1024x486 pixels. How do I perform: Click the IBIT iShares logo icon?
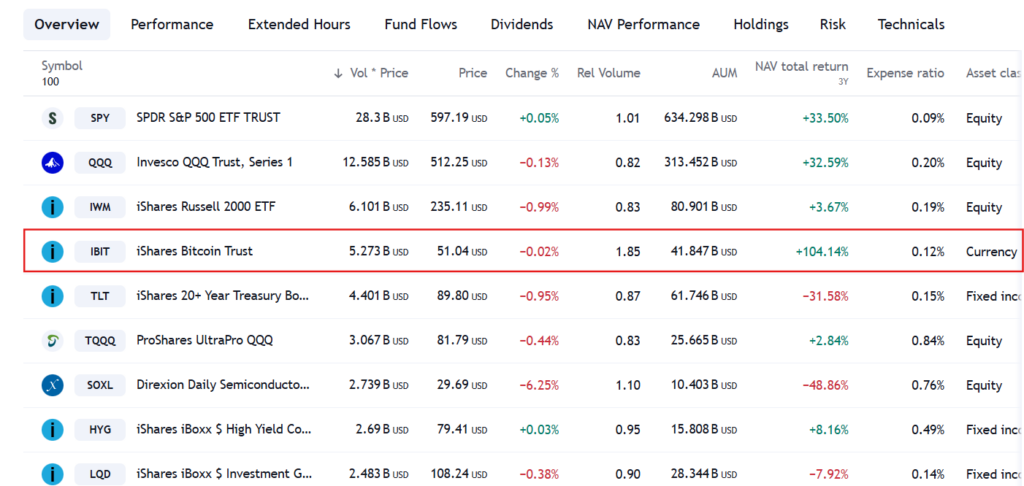tap(52, 251)
